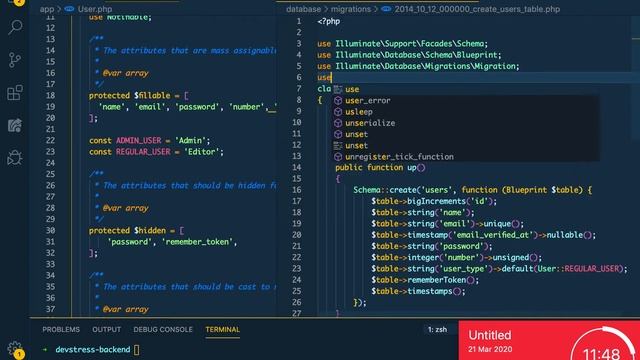Open the Search view in activity bar
This screenshot has height=360, width=640.
click(15, 27)
